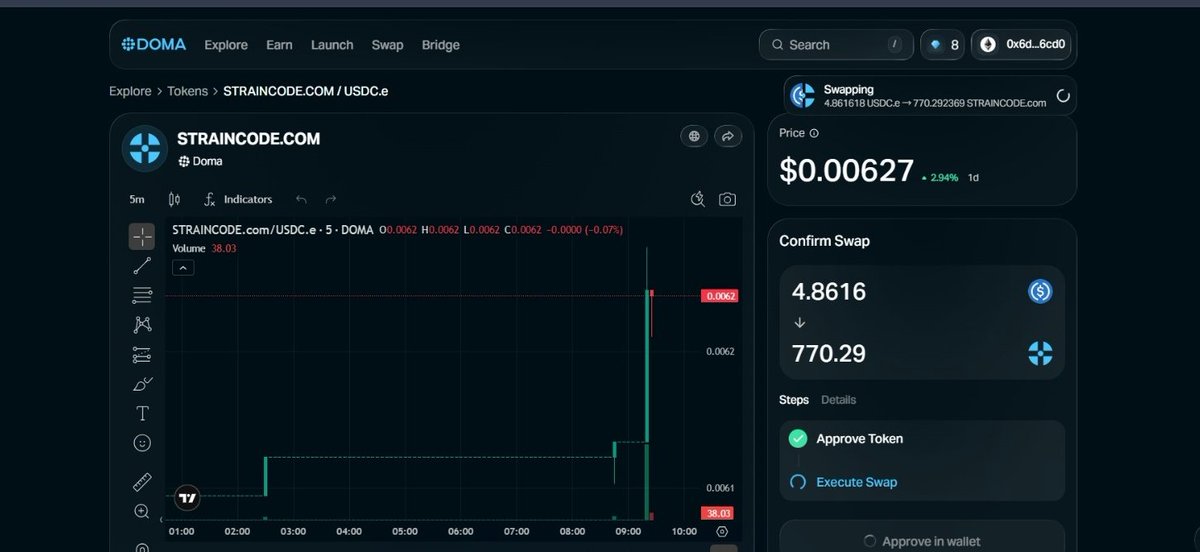Click the Approve in wallet button
Screen dimensions: 1200x552
pyautogui.click(x=921, y=541)
